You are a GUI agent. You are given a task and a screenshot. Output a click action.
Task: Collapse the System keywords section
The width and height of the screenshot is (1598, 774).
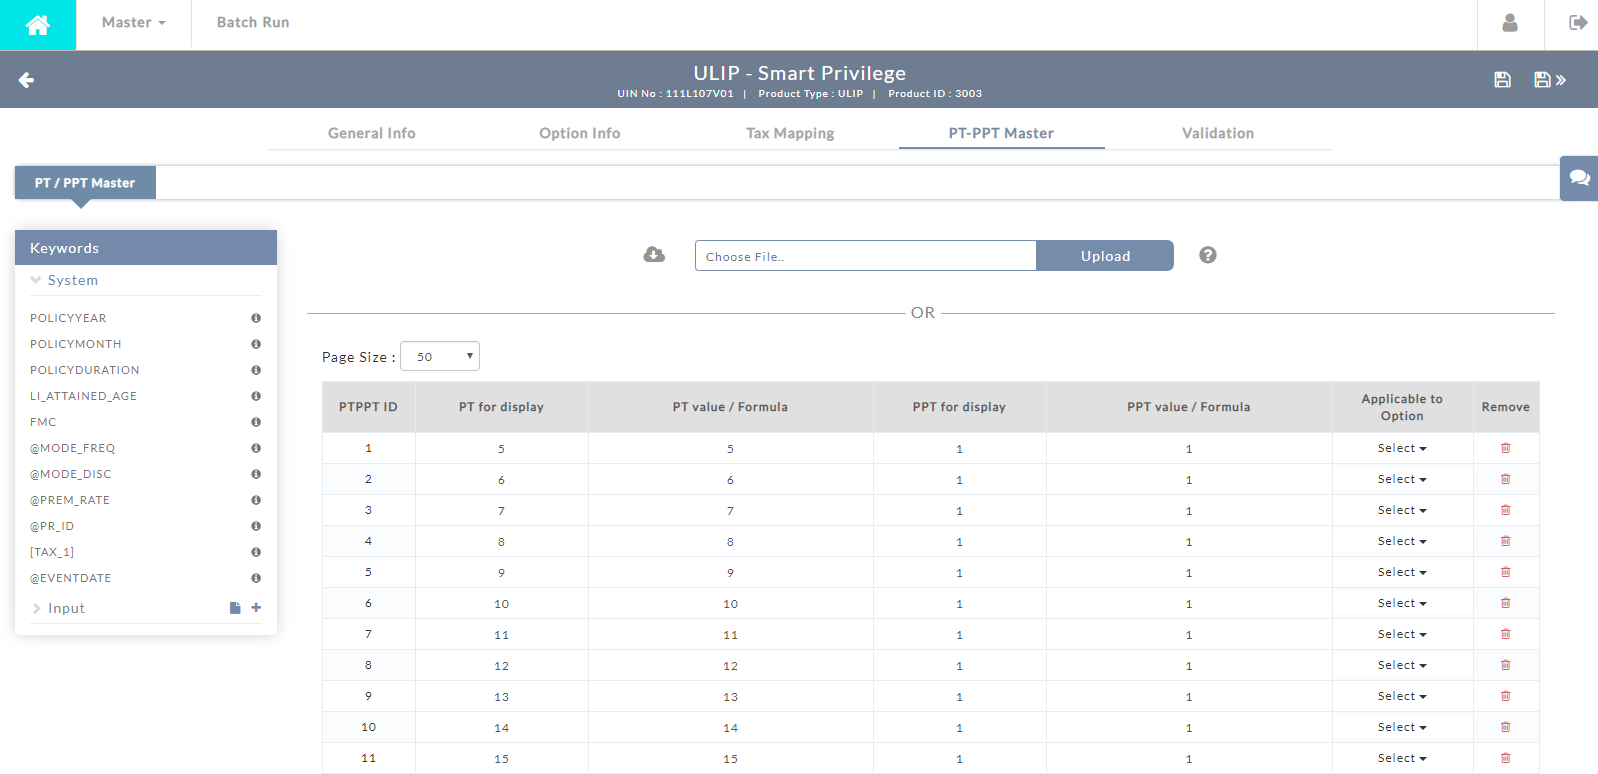pos(37,280)
